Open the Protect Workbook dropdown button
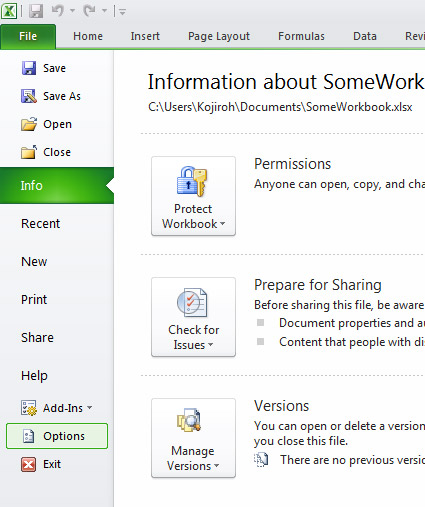The image size is (425, 507). 193,196
